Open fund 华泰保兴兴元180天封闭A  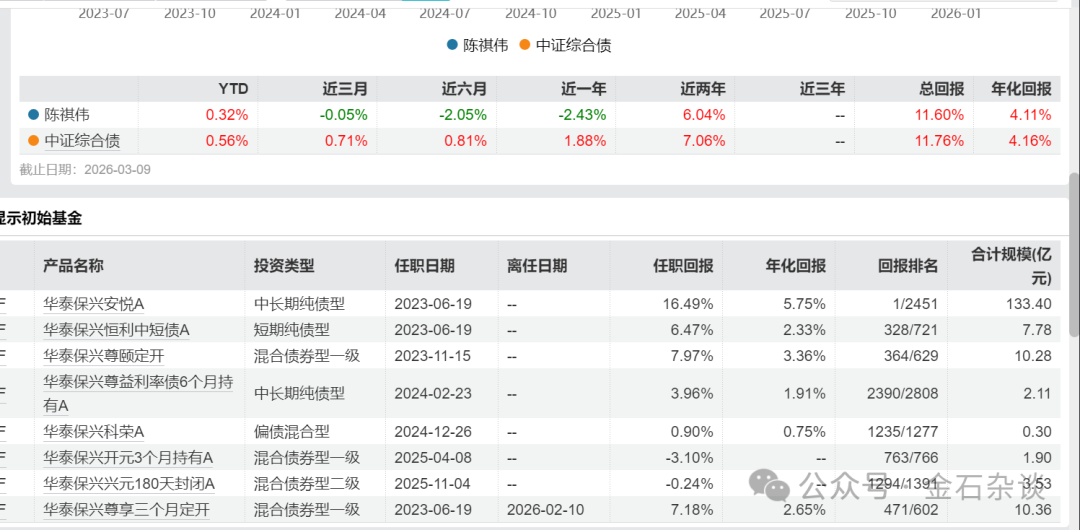129,484
